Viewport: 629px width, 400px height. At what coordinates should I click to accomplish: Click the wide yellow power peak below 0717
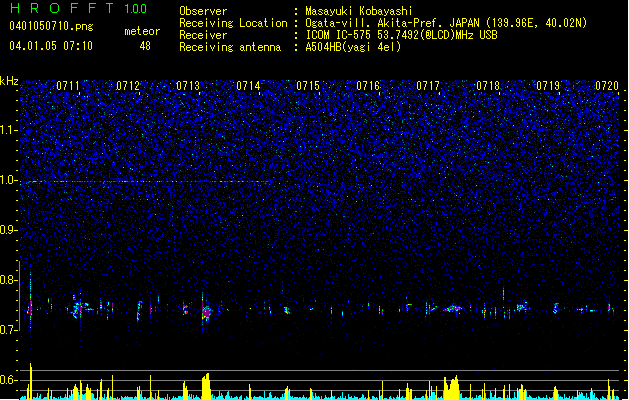pyautogui.click(x=452, y=388)
